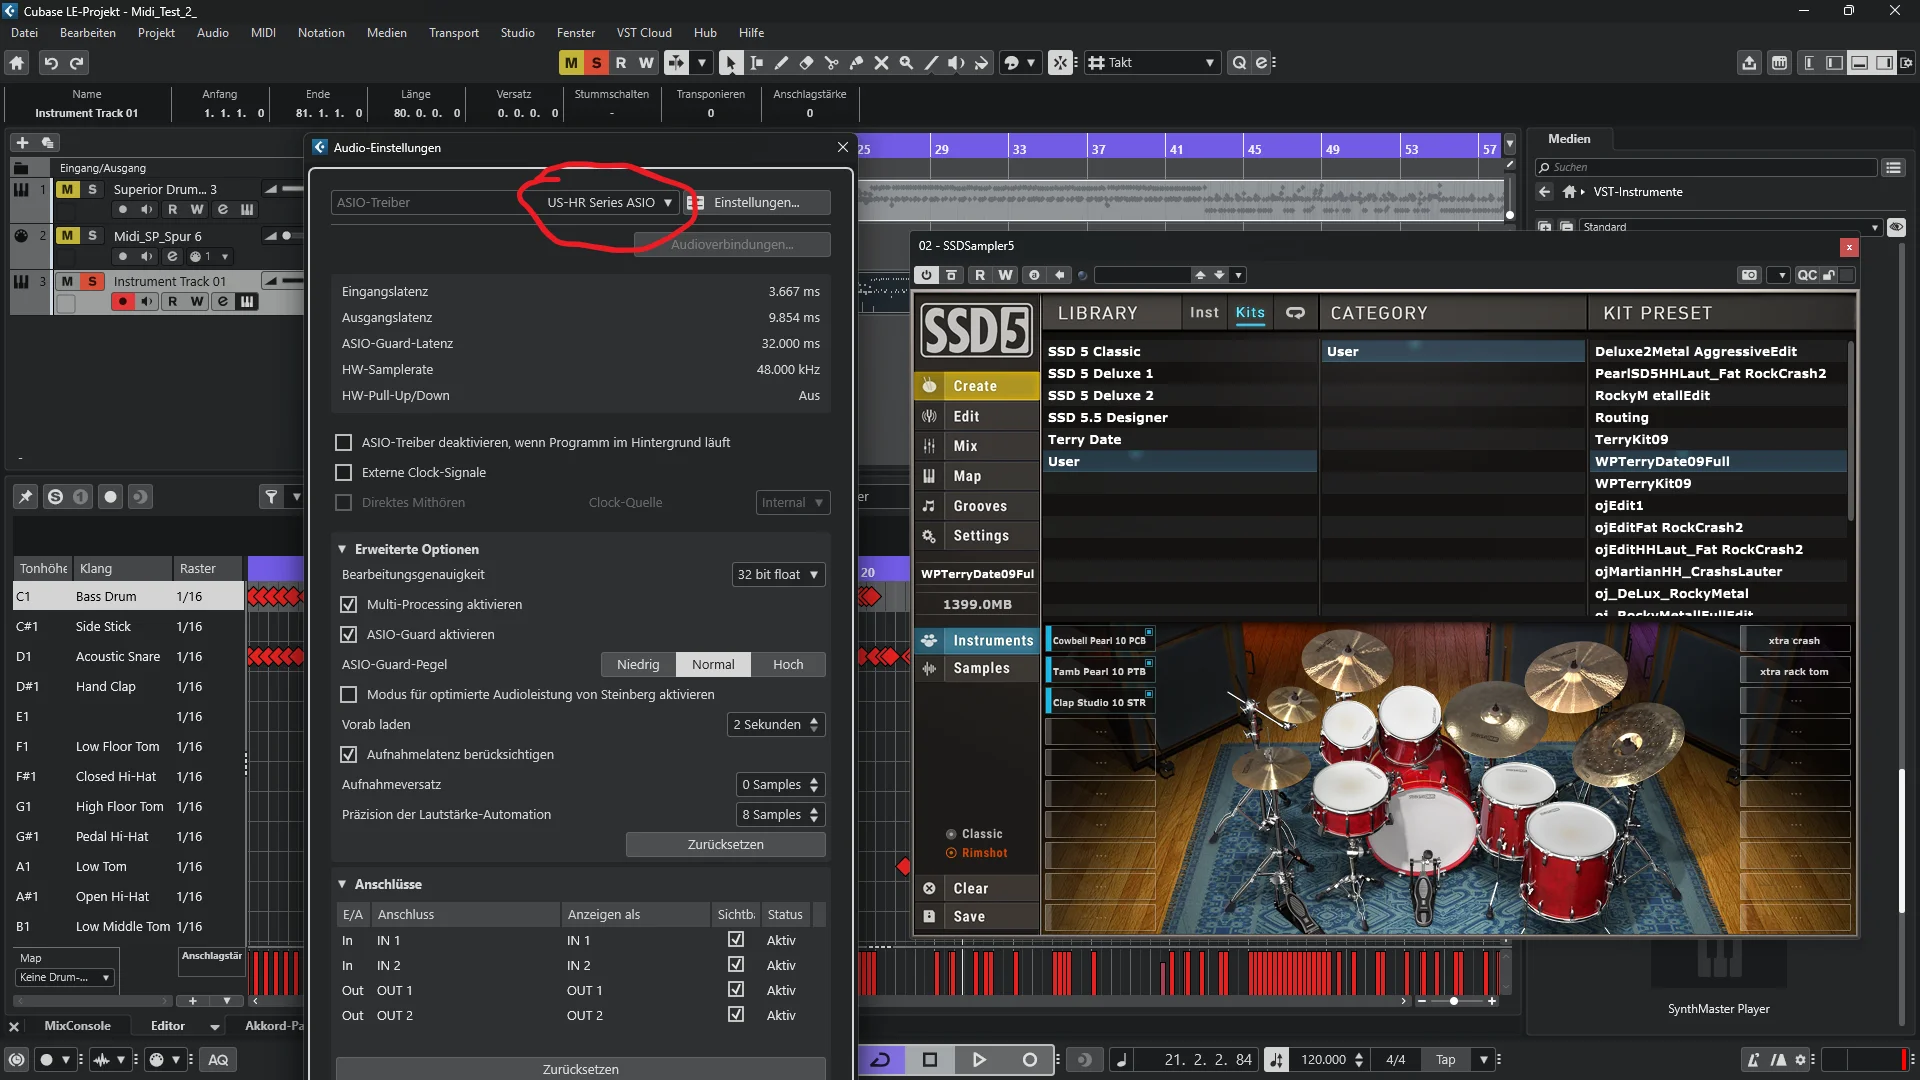Toggle the Cycle loop button
This screenshot has width=1920, height=1080.
click(881, 1060)
